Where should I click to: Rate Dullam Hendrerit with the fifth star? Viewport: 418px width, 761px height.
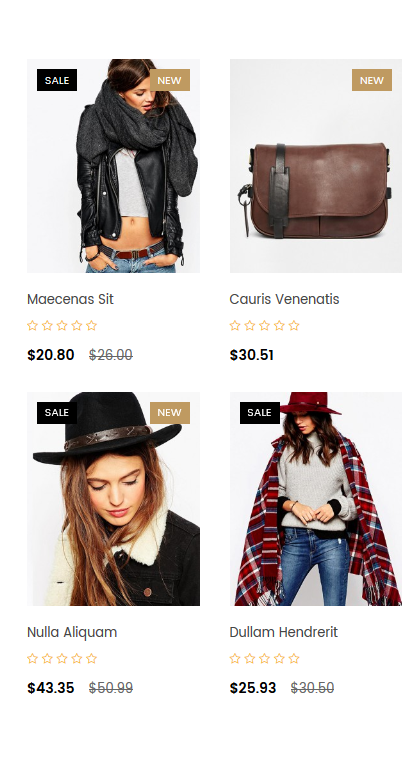294,659
